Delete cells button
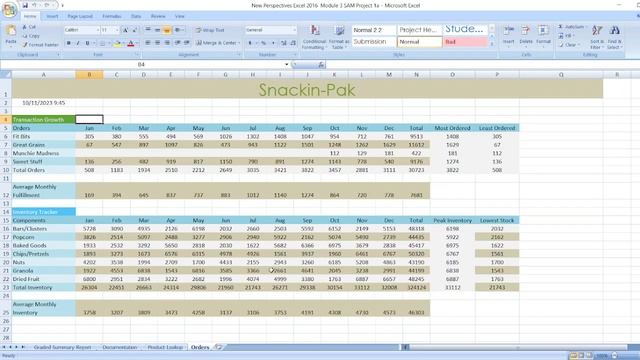Screen dimensions: 640x360 (x=526, y=36)
